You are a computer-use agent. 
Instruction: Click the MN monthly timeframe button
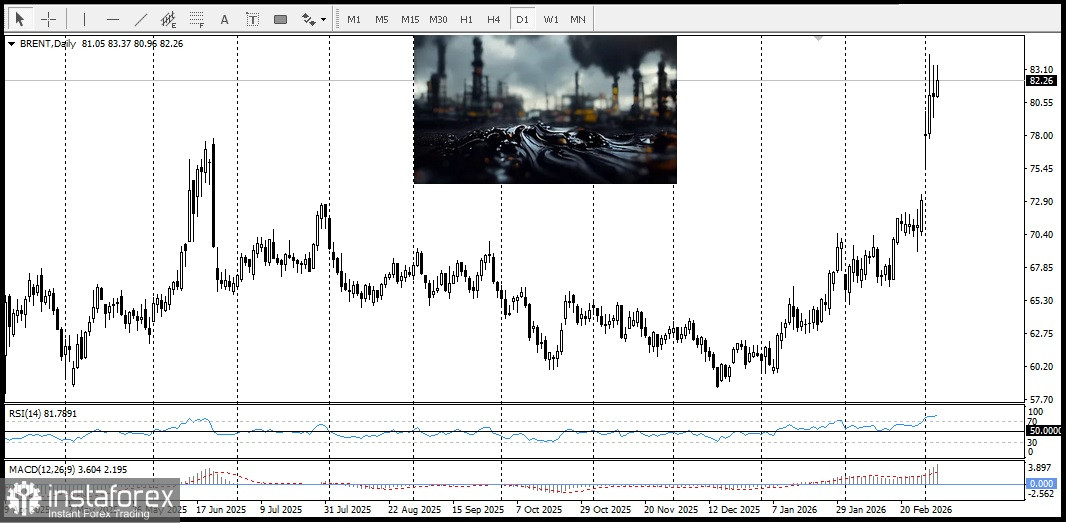578,19
